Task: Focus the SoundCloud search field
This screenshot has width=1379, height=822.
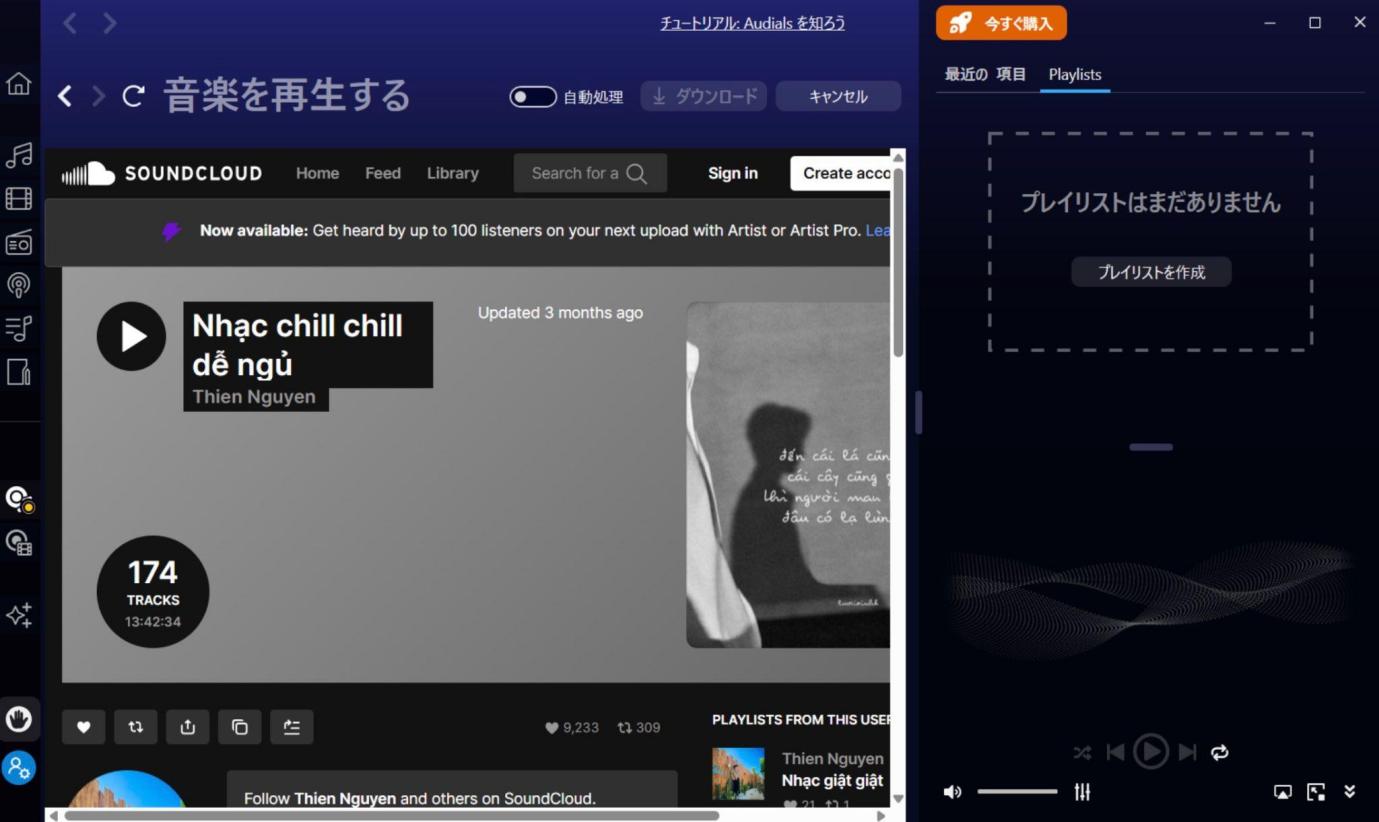Action: (590, 173)
